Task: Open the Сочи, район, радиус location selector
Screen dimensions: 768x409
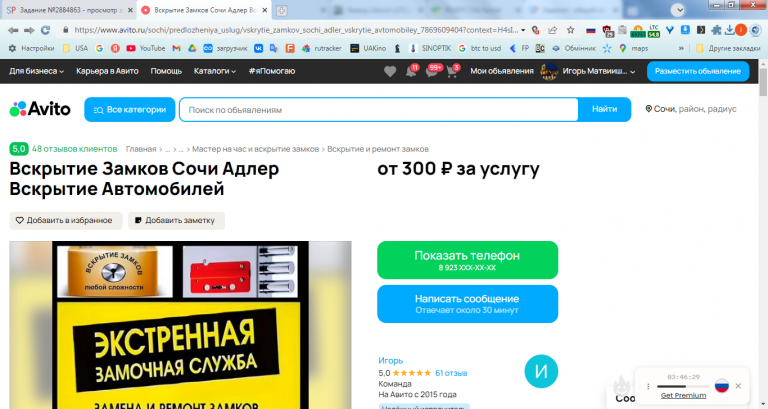Action: pos(691,109)
